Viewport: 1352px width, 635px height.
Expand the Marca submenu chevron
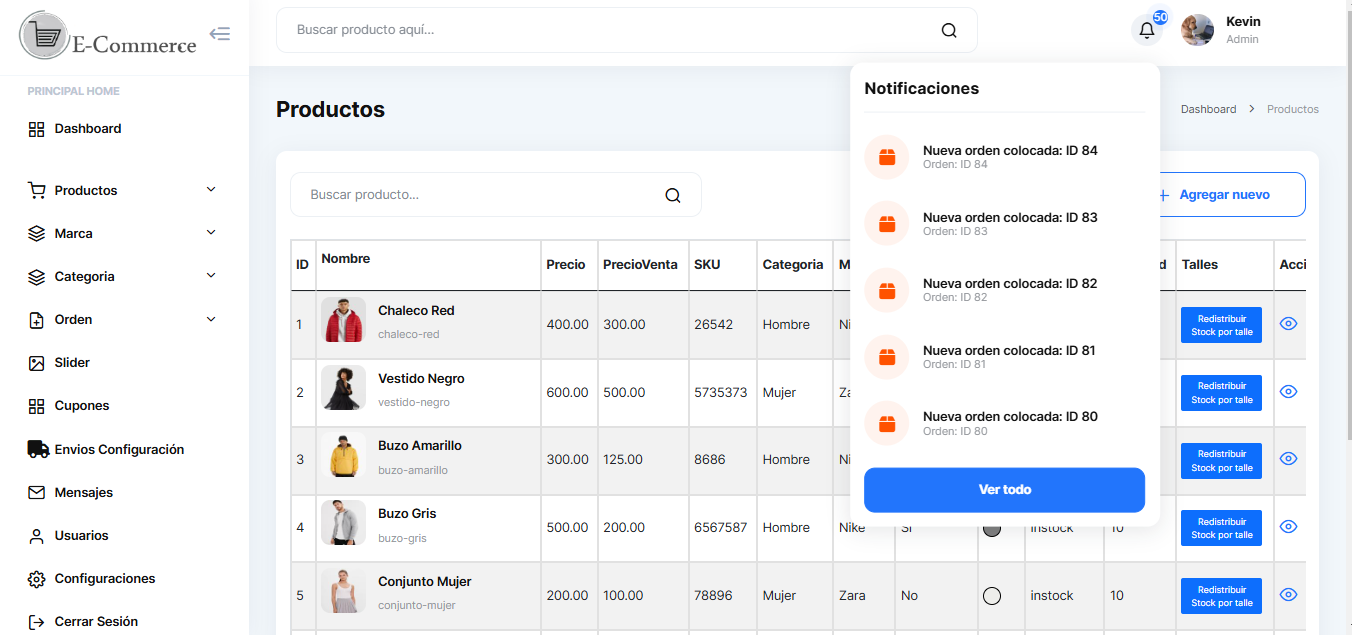coord(211,233)
